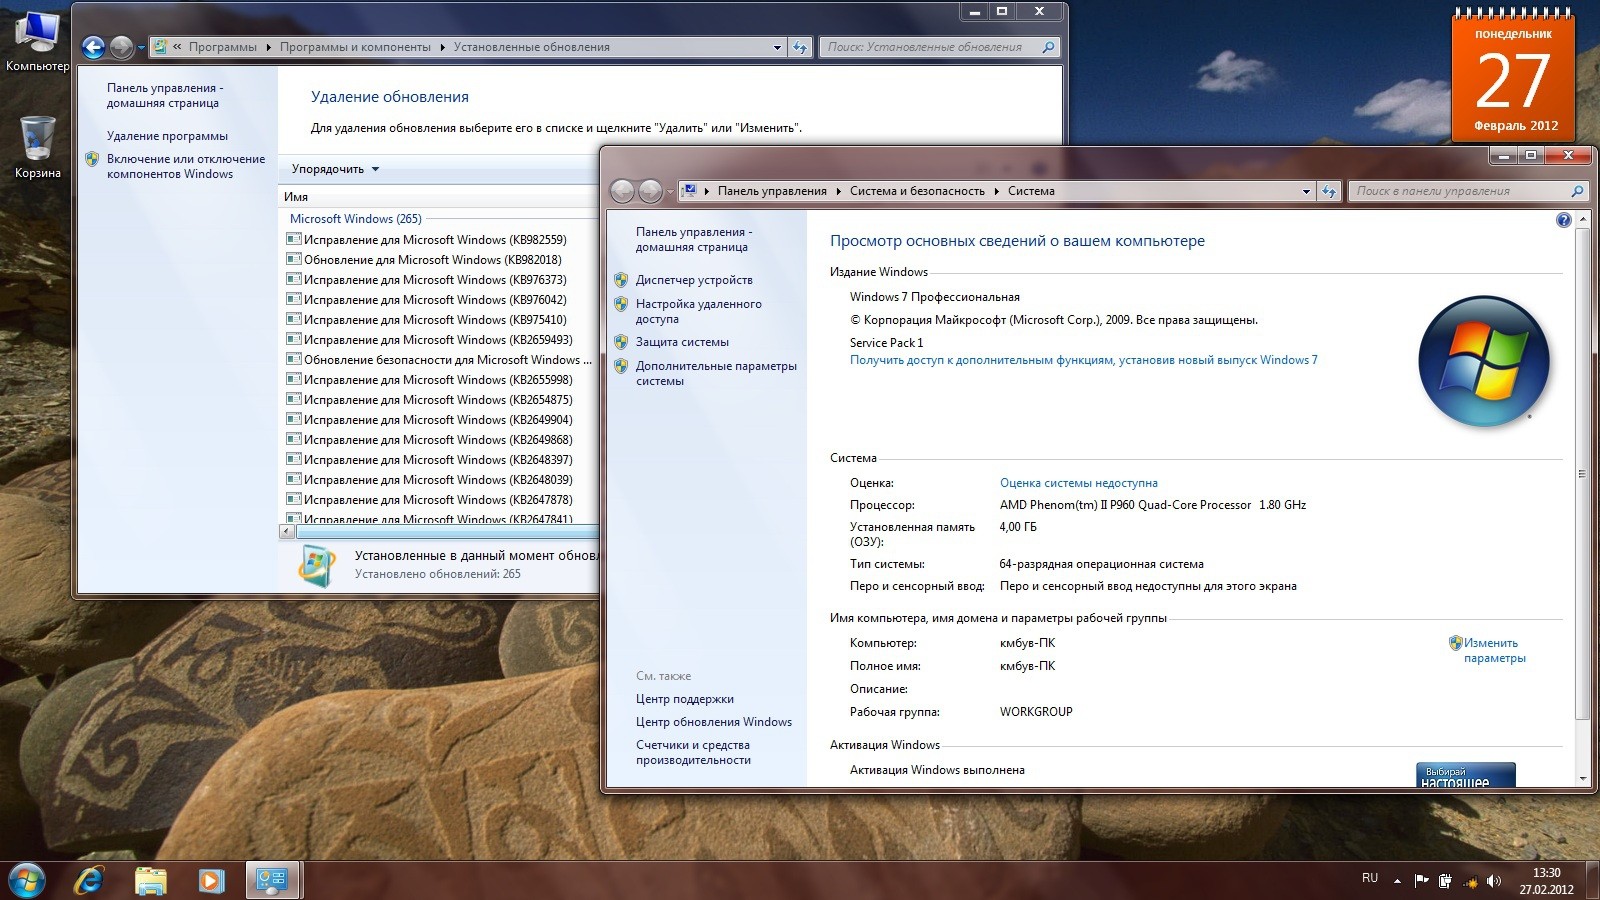Select update row KB2655998

(438, 379)
